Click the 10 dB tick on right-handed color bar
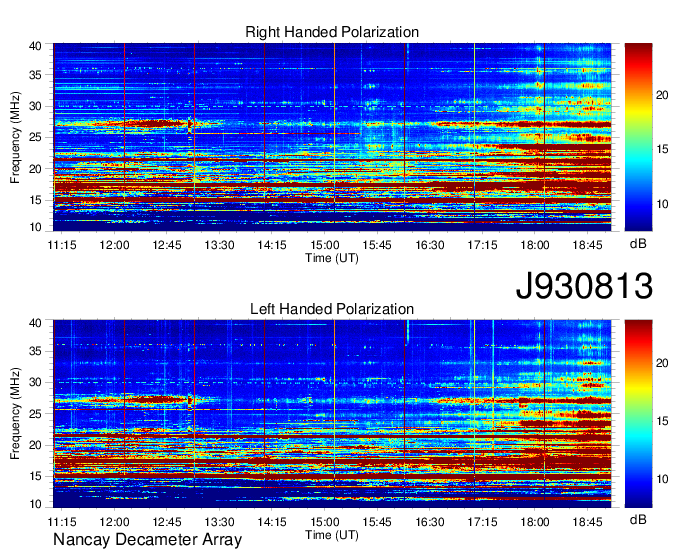The width and height of the screenshot is (680, 552). click(x=662, y=204)
